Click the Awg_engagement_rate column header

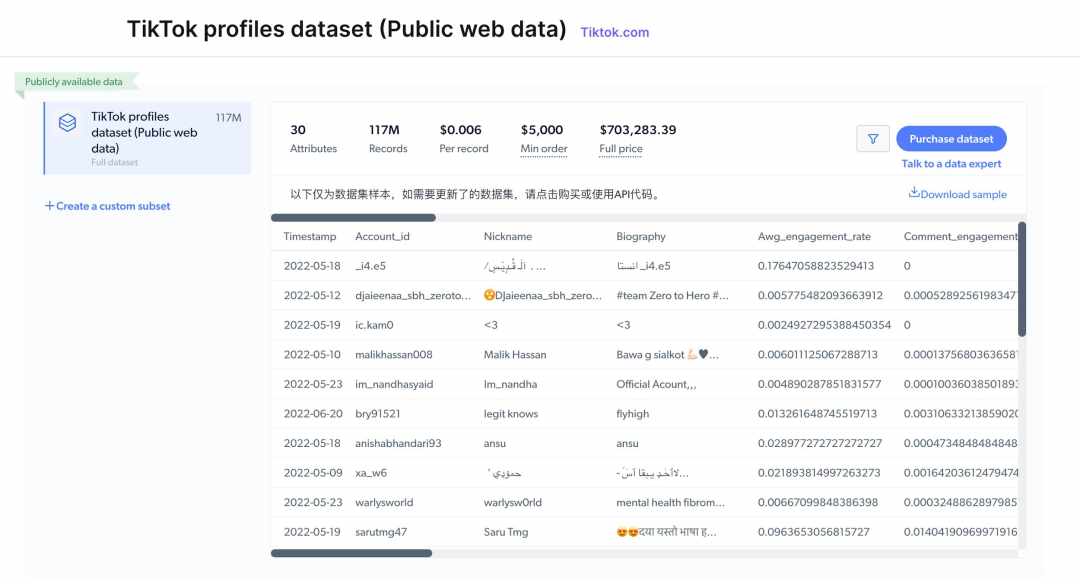point(814,236)
